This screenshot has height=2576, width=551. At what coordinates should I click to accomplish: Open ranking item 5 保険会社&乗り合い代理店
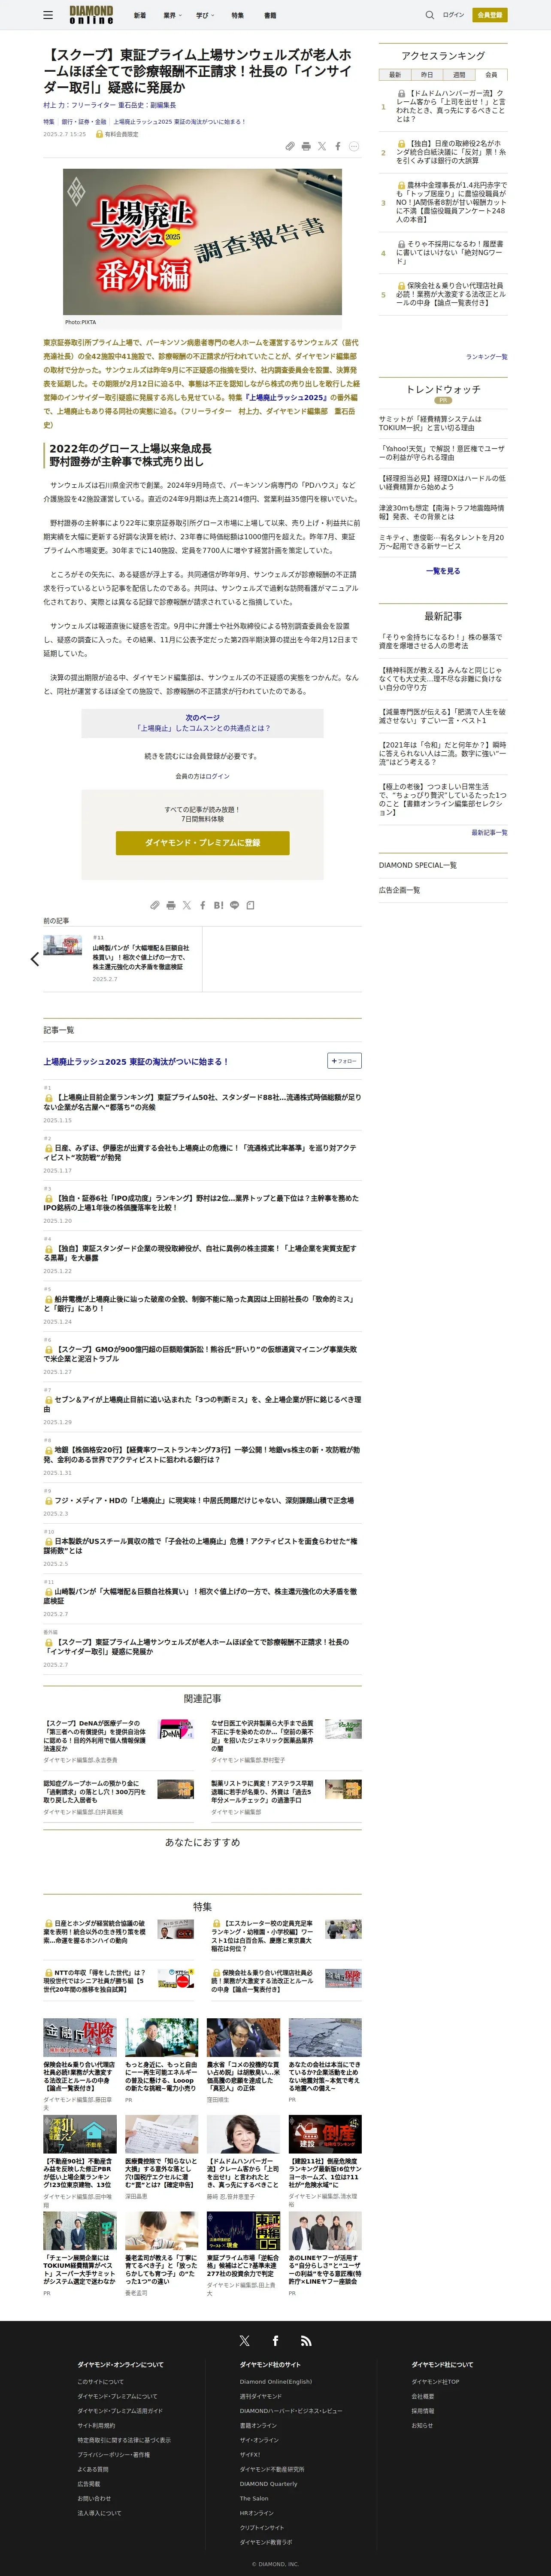coord(451,294)
